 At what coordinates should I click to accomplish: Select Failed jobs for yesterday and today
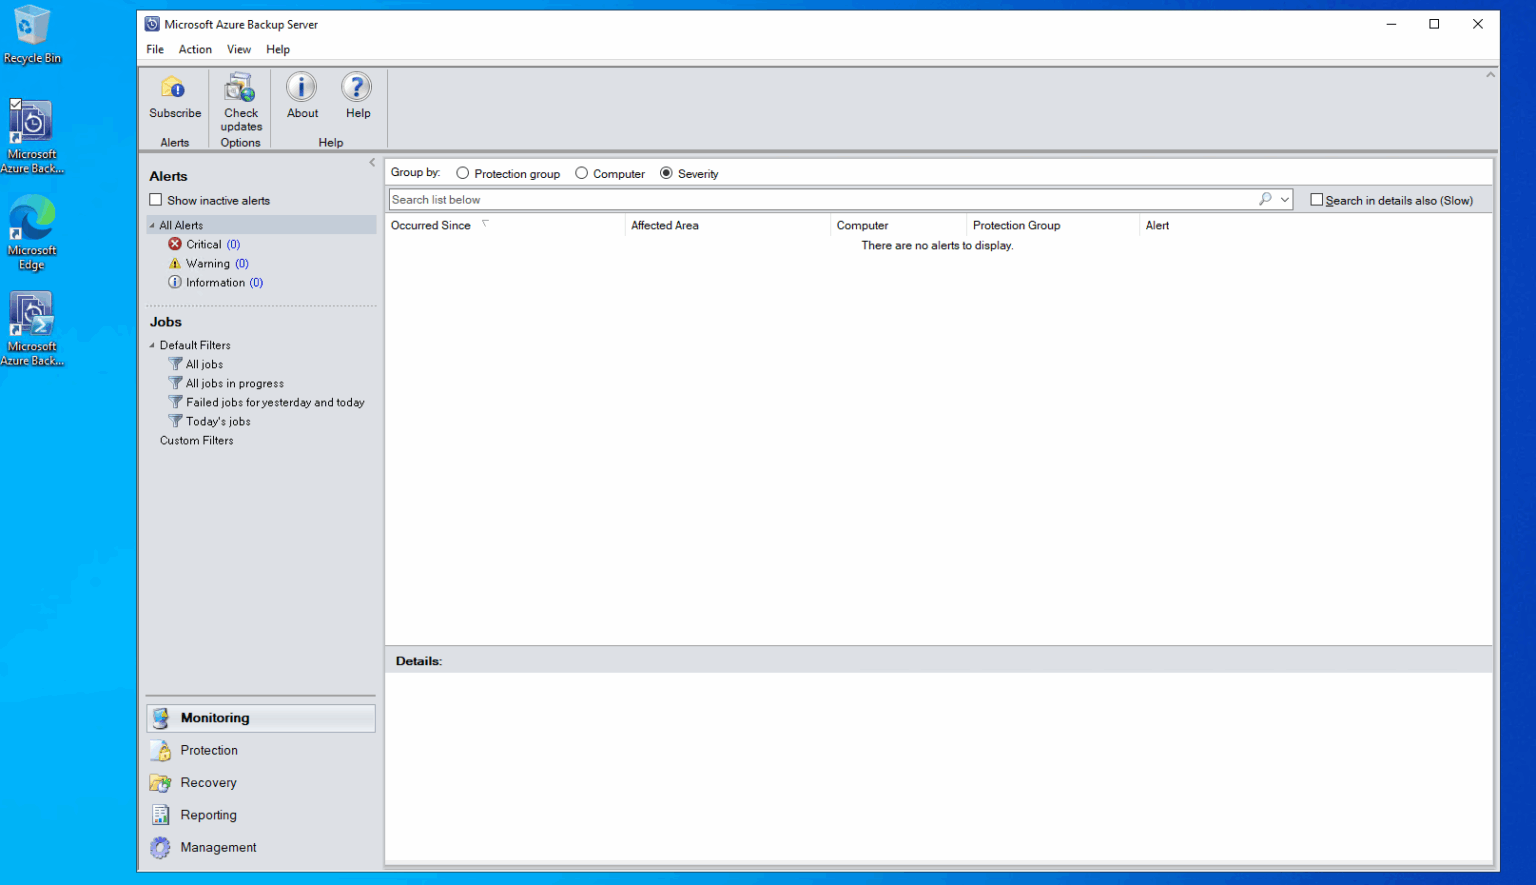(274, 403)
